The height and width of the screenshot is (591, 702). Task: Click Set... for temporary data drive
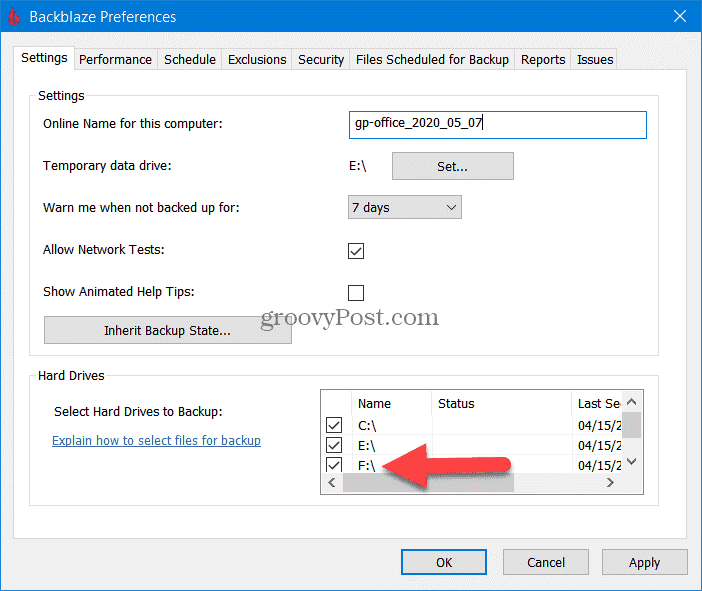[x=453, y=166]
